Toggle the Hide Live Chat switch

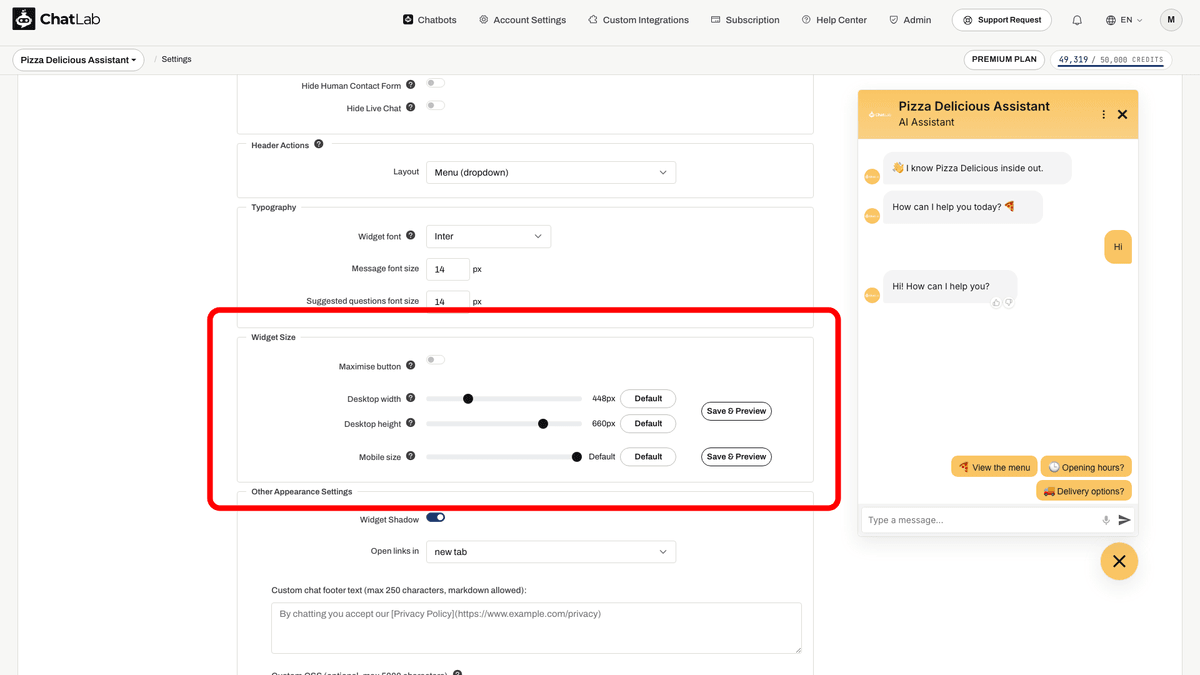pos(435,105)
